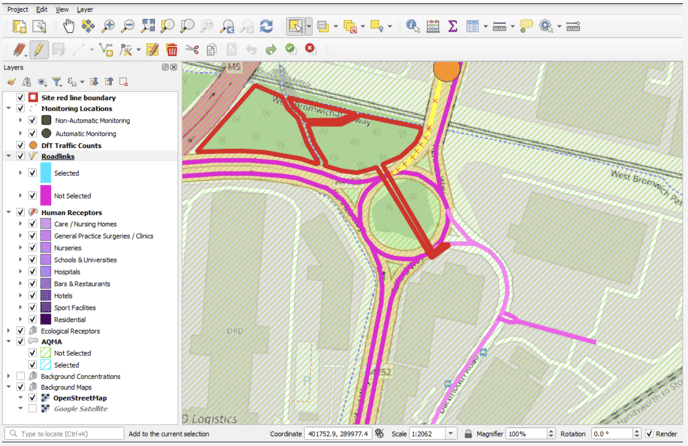
Task: Click the Zoom to Selection icon
Action: click(167, 26)
